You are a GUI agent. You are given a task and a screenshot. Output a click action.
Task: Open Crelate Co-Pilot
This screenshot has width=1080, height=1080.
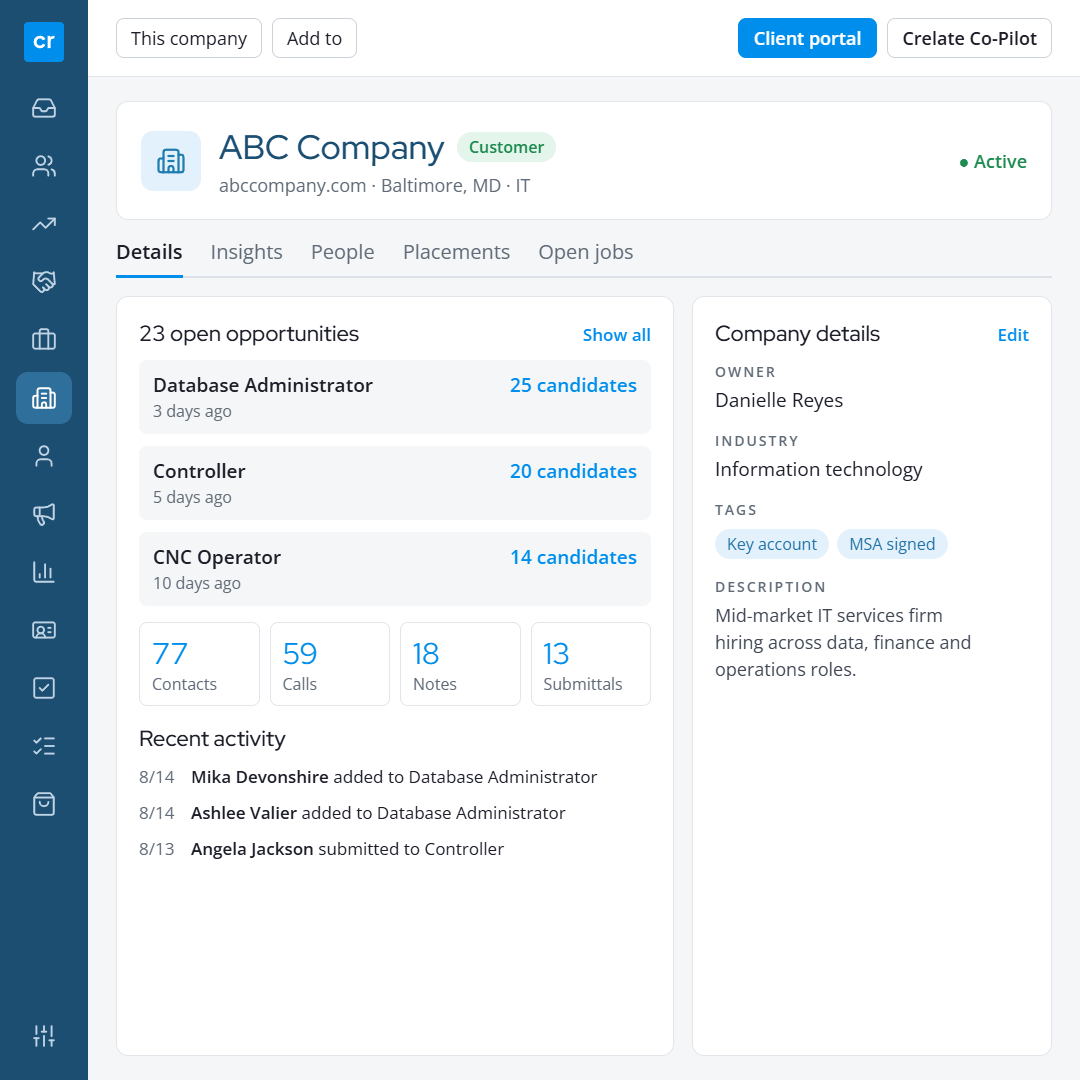(969, 39)
